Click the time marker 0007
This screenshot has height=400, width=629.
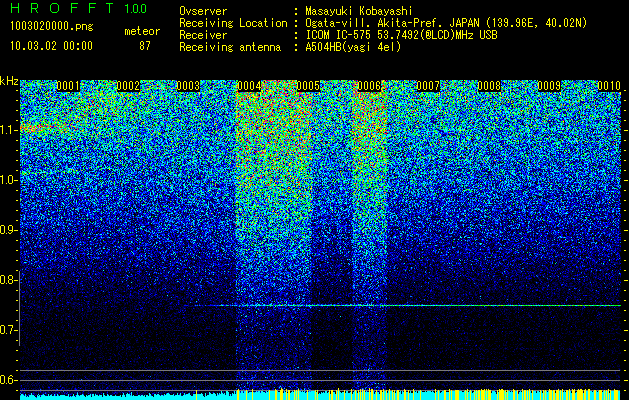tap(428, 86)
